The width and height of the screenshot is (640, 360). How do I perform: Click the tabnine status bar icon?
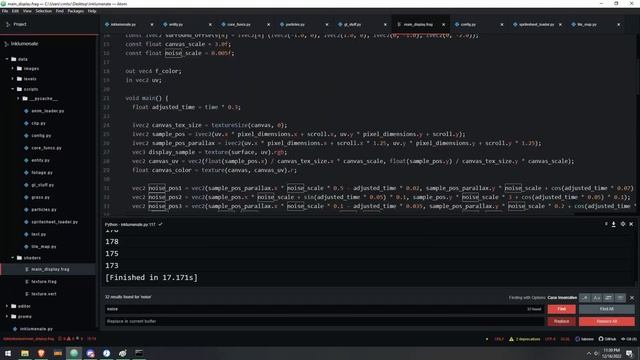pos(584,339)
